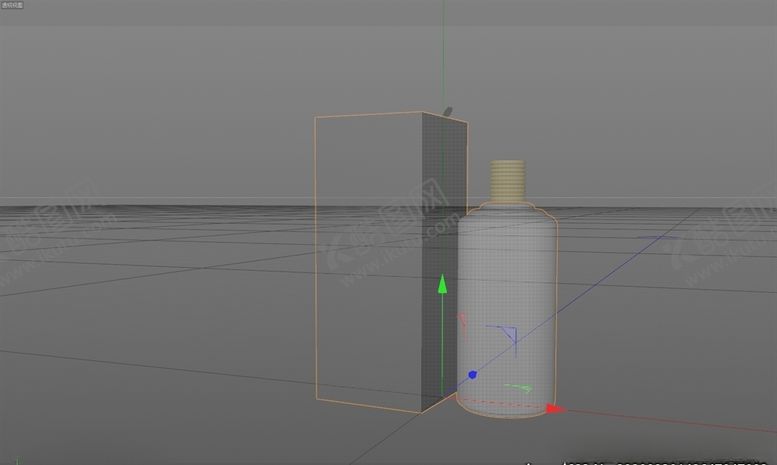Click the red X-axis move arrow
This screenshot has height=465, width=777.
pos(554,408)
